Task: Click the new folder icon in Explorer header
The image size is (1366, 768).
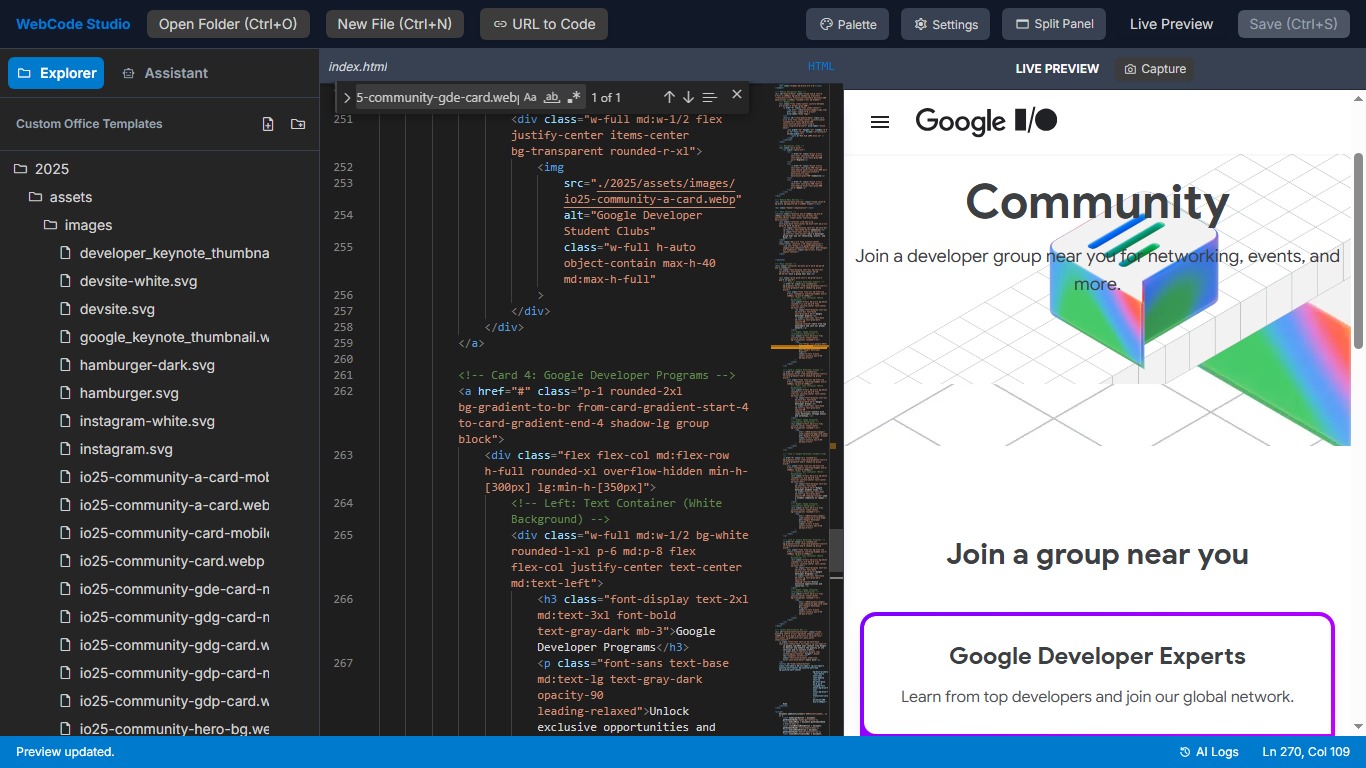Action: click(298, 124)
